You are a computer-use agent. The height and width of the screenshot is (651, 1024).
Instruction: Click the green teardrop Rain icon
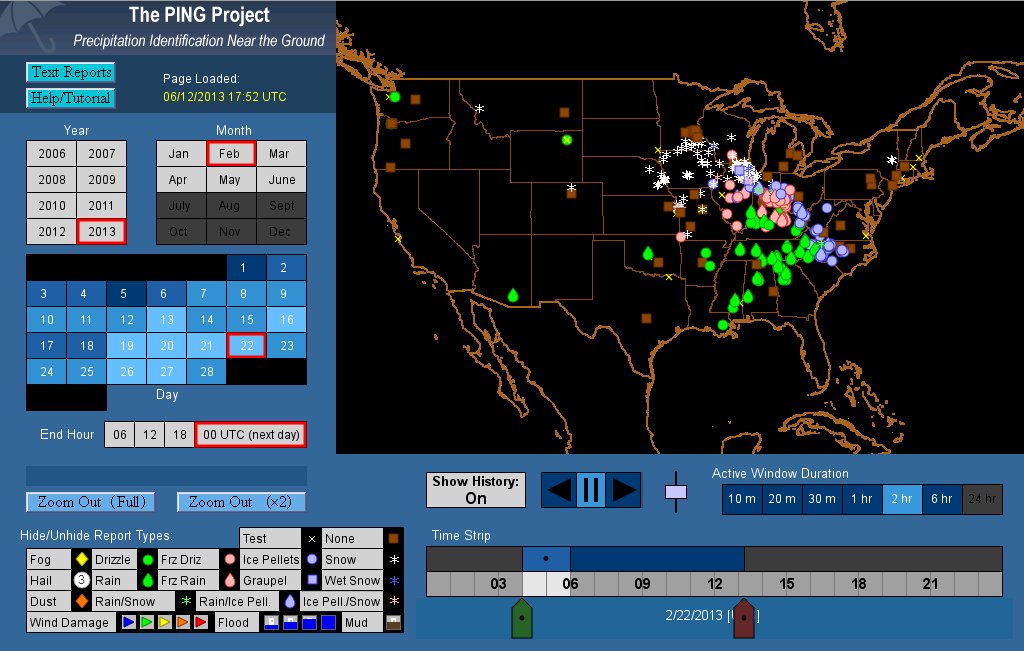tap(147, 580)
